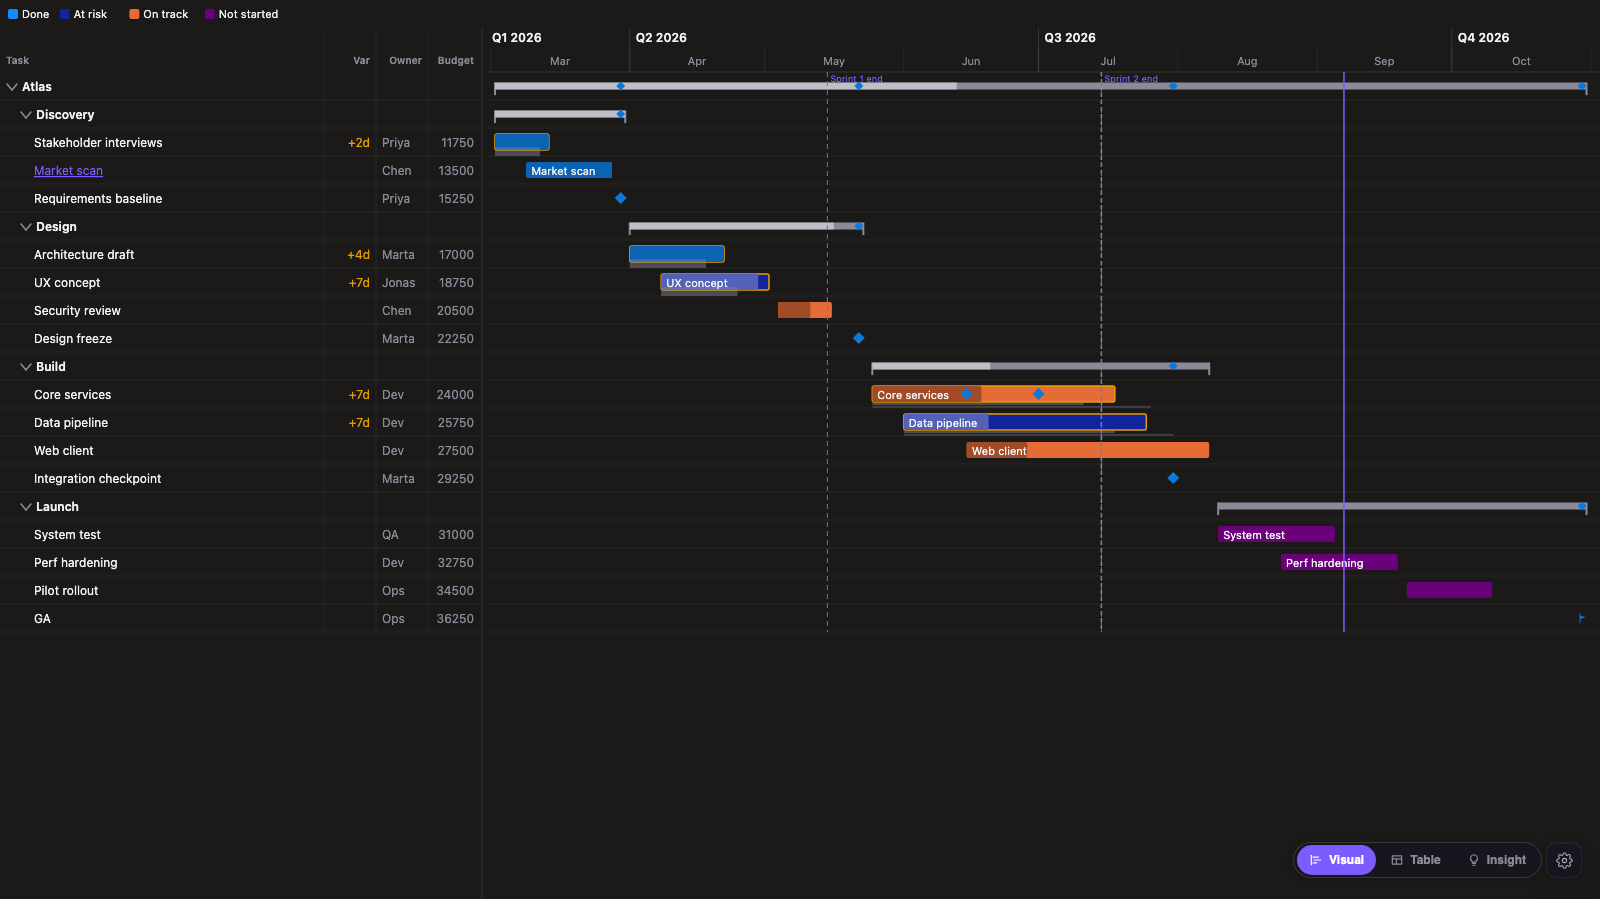Screen dimensions: 1600x899
Task: Switch to the Insight view tab
Action: [1497, 860]
